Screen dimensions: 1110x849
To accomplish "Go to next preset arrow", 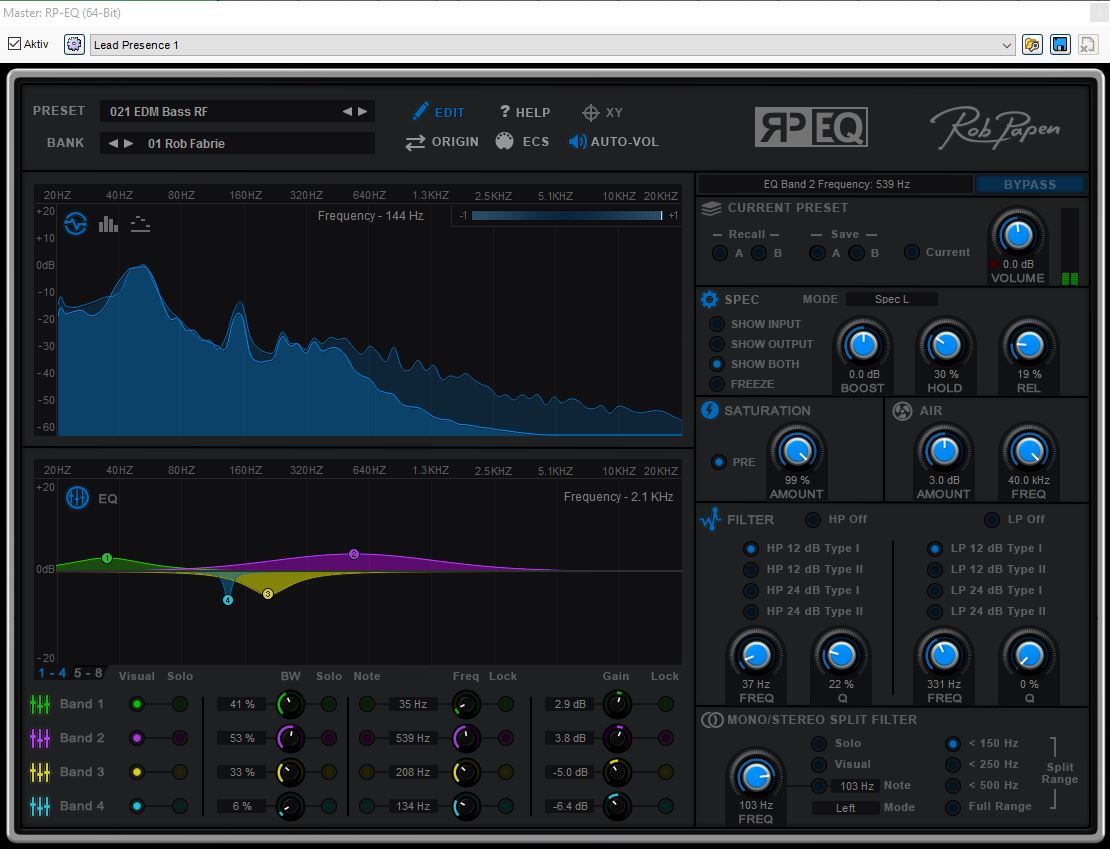I will [x=363, y=111].
